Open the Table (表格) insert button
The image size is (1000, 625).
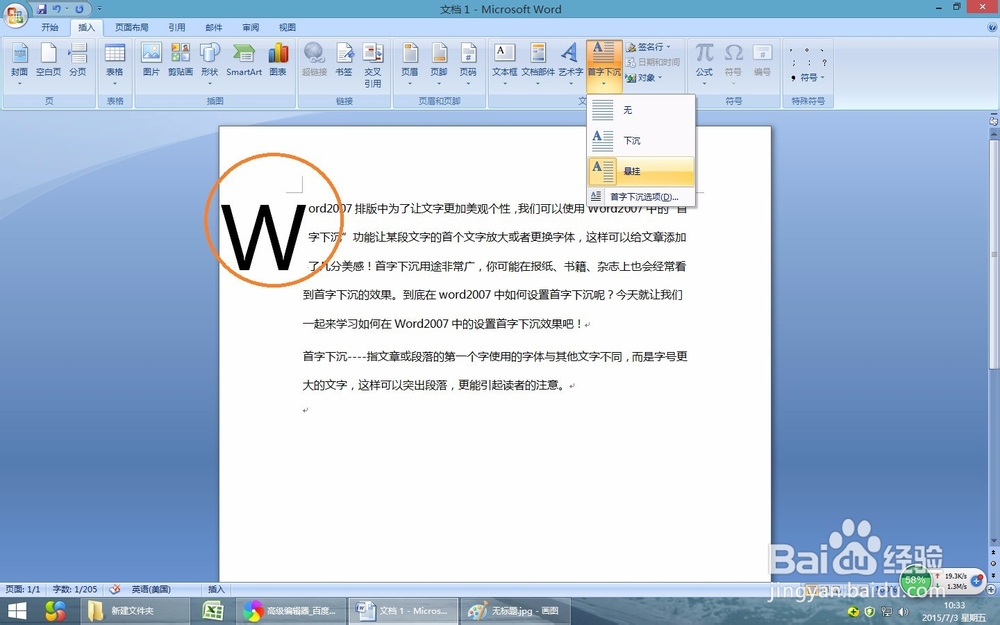[x=115, y=65]
